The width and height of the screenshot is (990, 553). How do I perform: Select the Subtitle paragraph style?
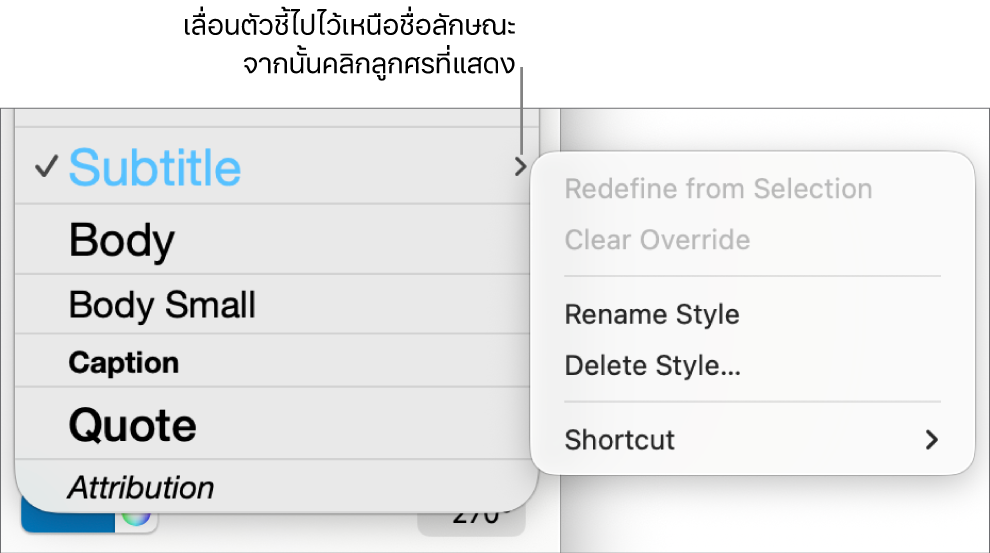(x=155, y=168)
